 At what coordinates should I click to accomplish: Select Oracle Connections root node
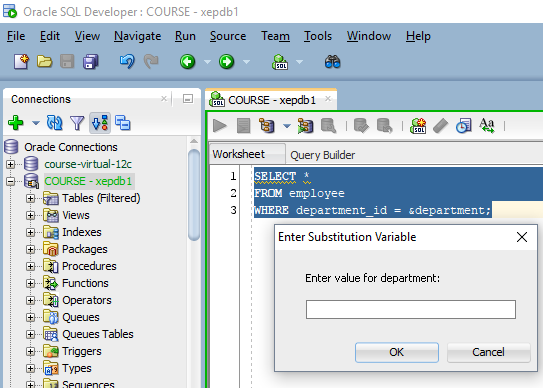tap(71, 147)
